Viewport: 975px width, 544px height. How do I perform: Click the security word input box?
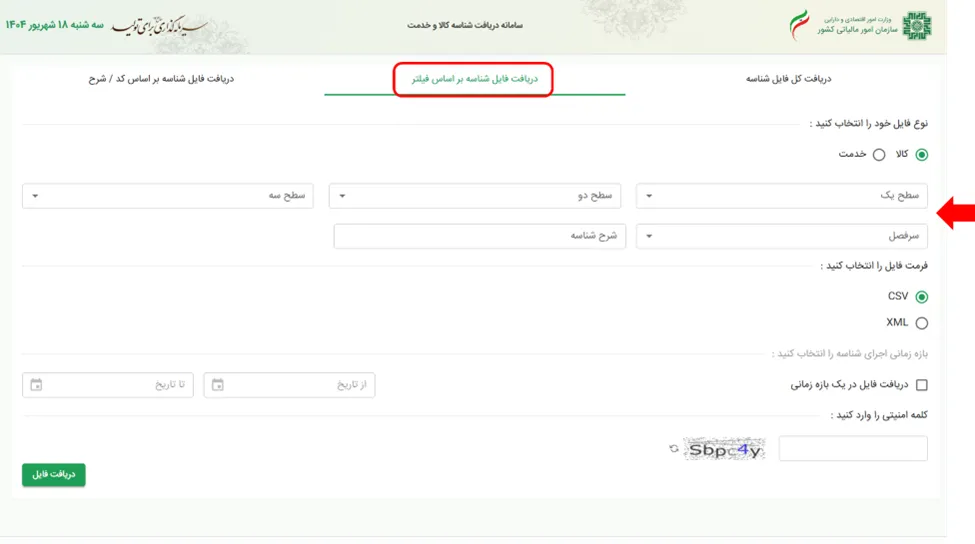click(x=853, y=448)
